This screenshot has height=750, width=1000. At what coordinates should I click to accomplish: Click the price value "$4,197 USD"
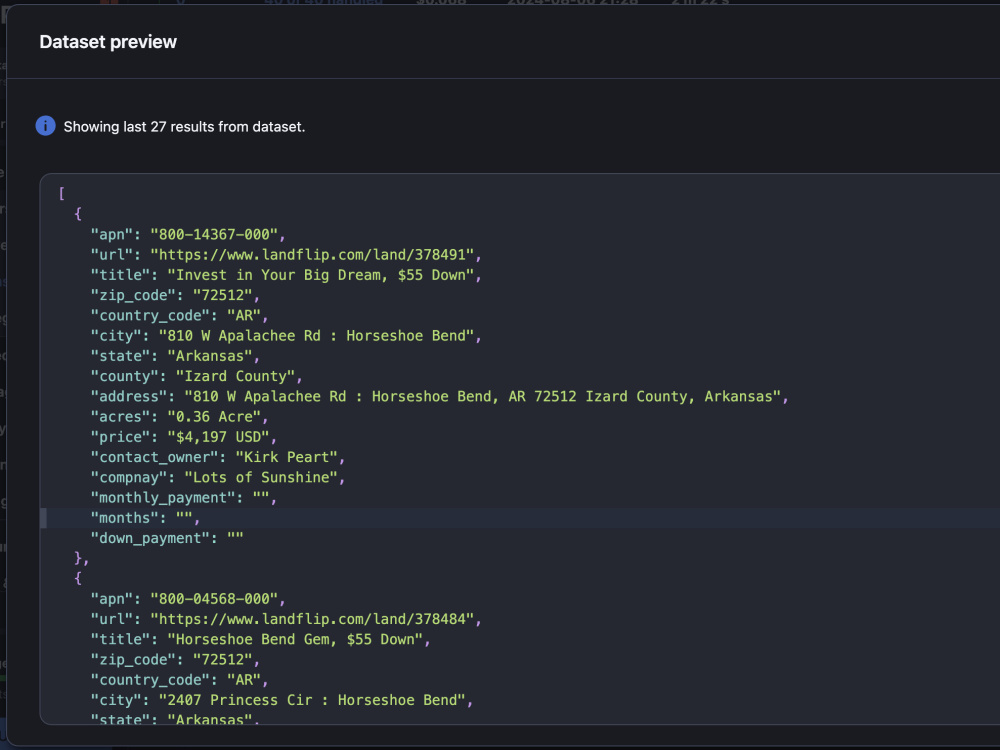pos(218,437)
